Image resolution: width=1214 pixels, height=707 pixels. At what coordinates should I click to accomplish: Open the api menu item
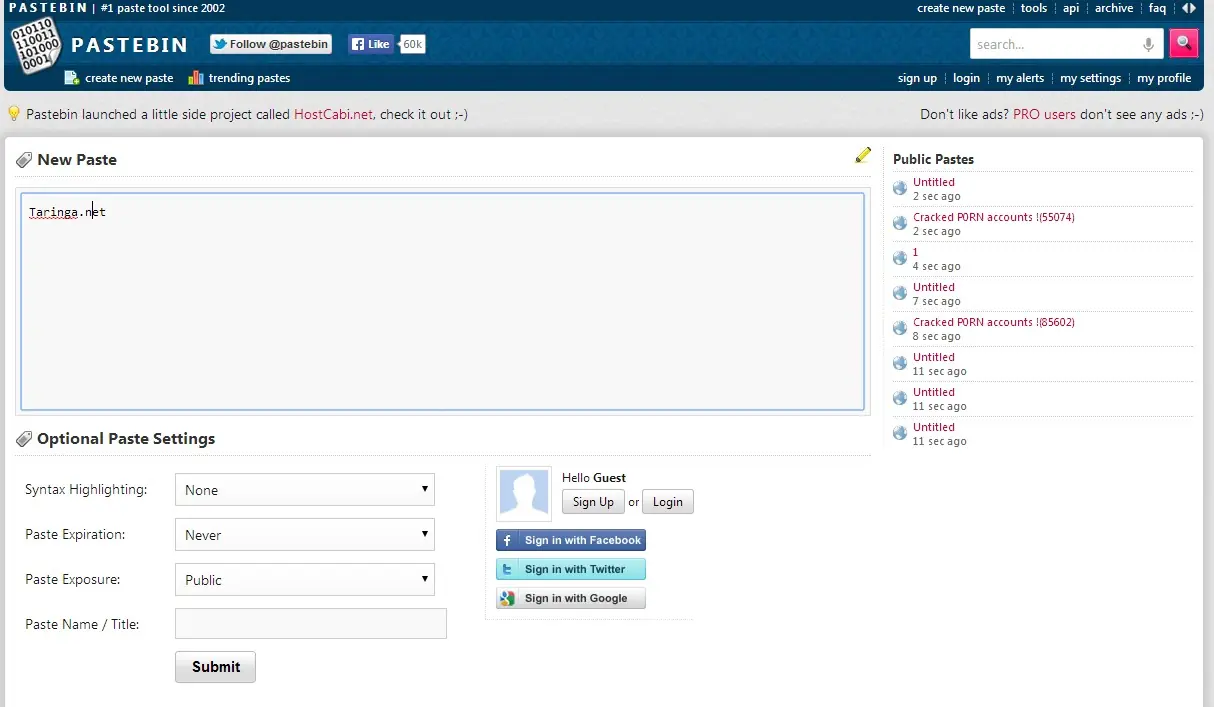[x=1071, y=8]
